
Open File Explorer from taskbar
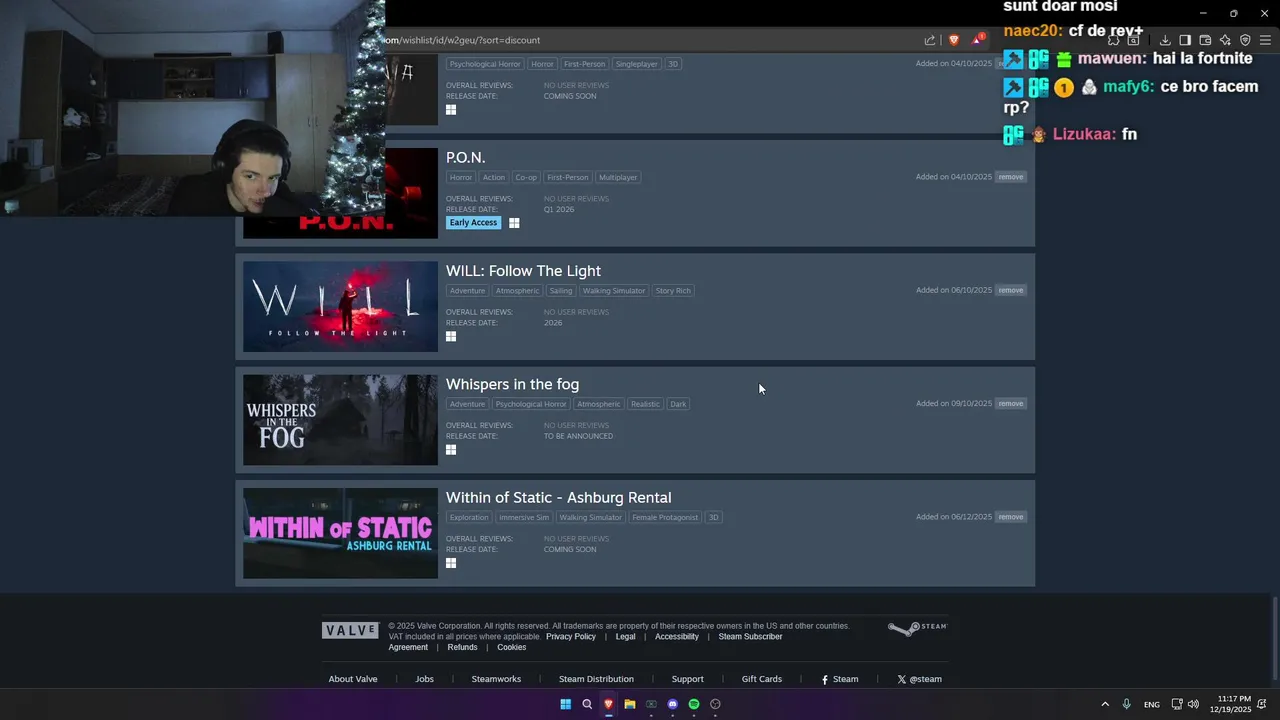pos(630,704)
